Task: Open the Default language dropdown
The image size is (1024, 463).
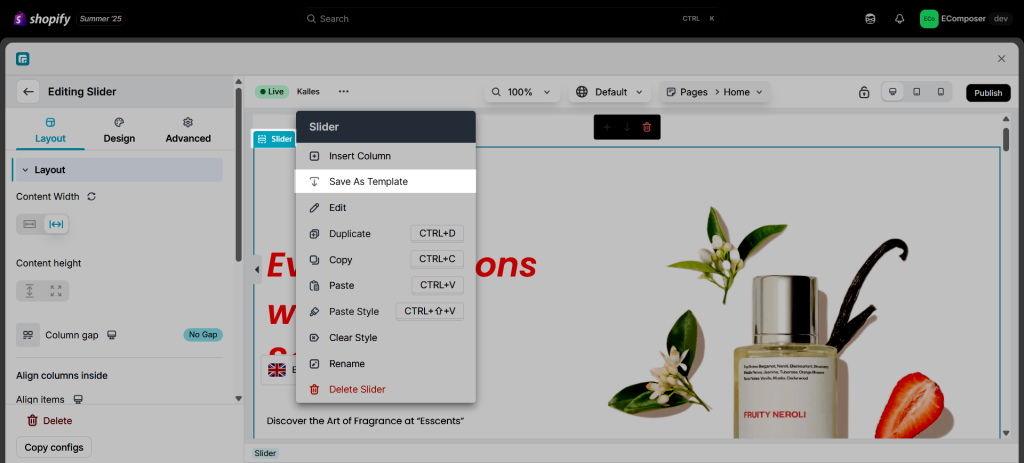Action: coord(610,92)
